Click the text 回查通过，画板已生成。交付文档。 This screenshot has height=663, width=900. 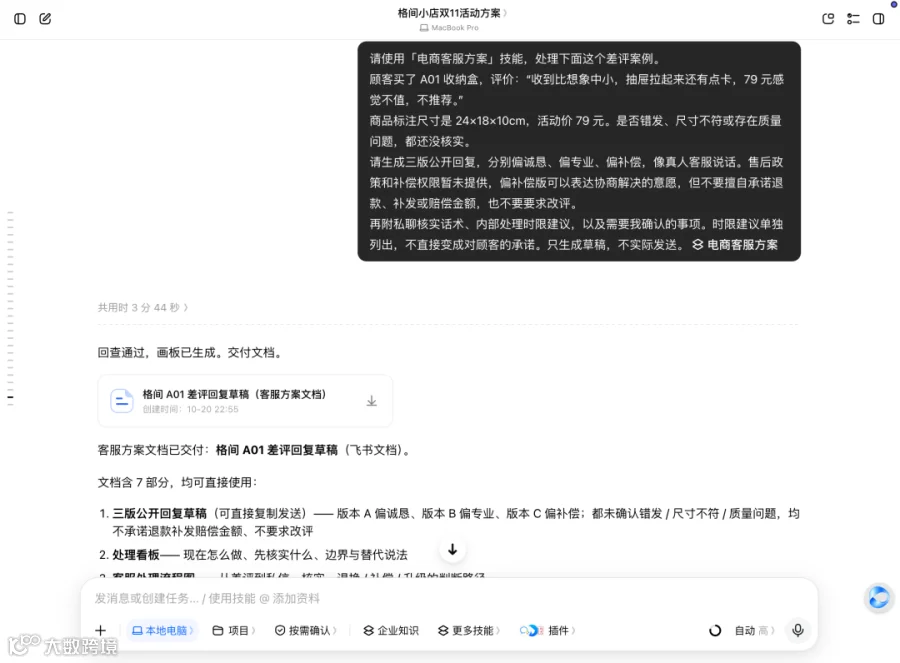point(191,352)
